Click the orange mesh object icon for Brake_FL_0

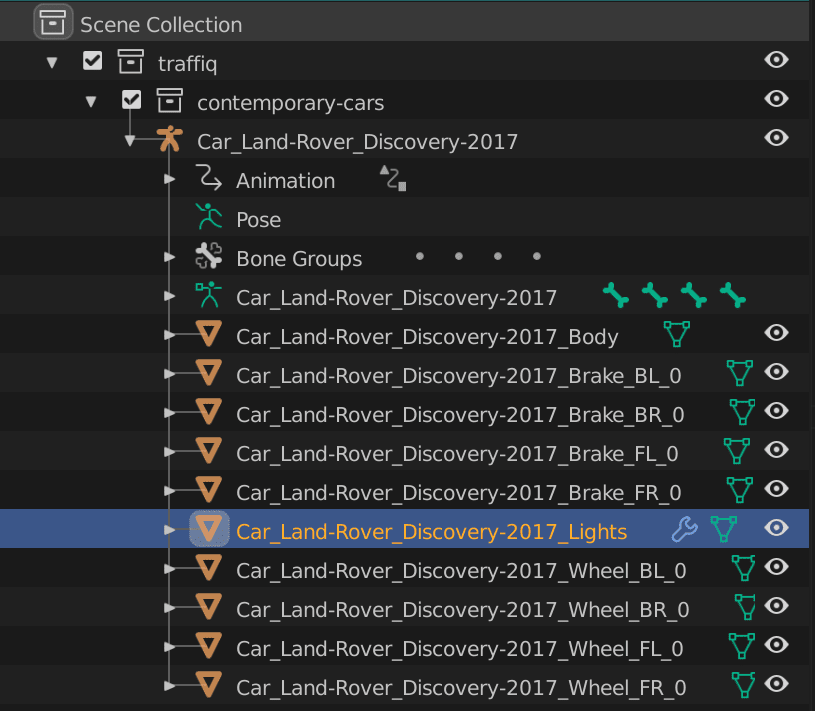(208, 451)
